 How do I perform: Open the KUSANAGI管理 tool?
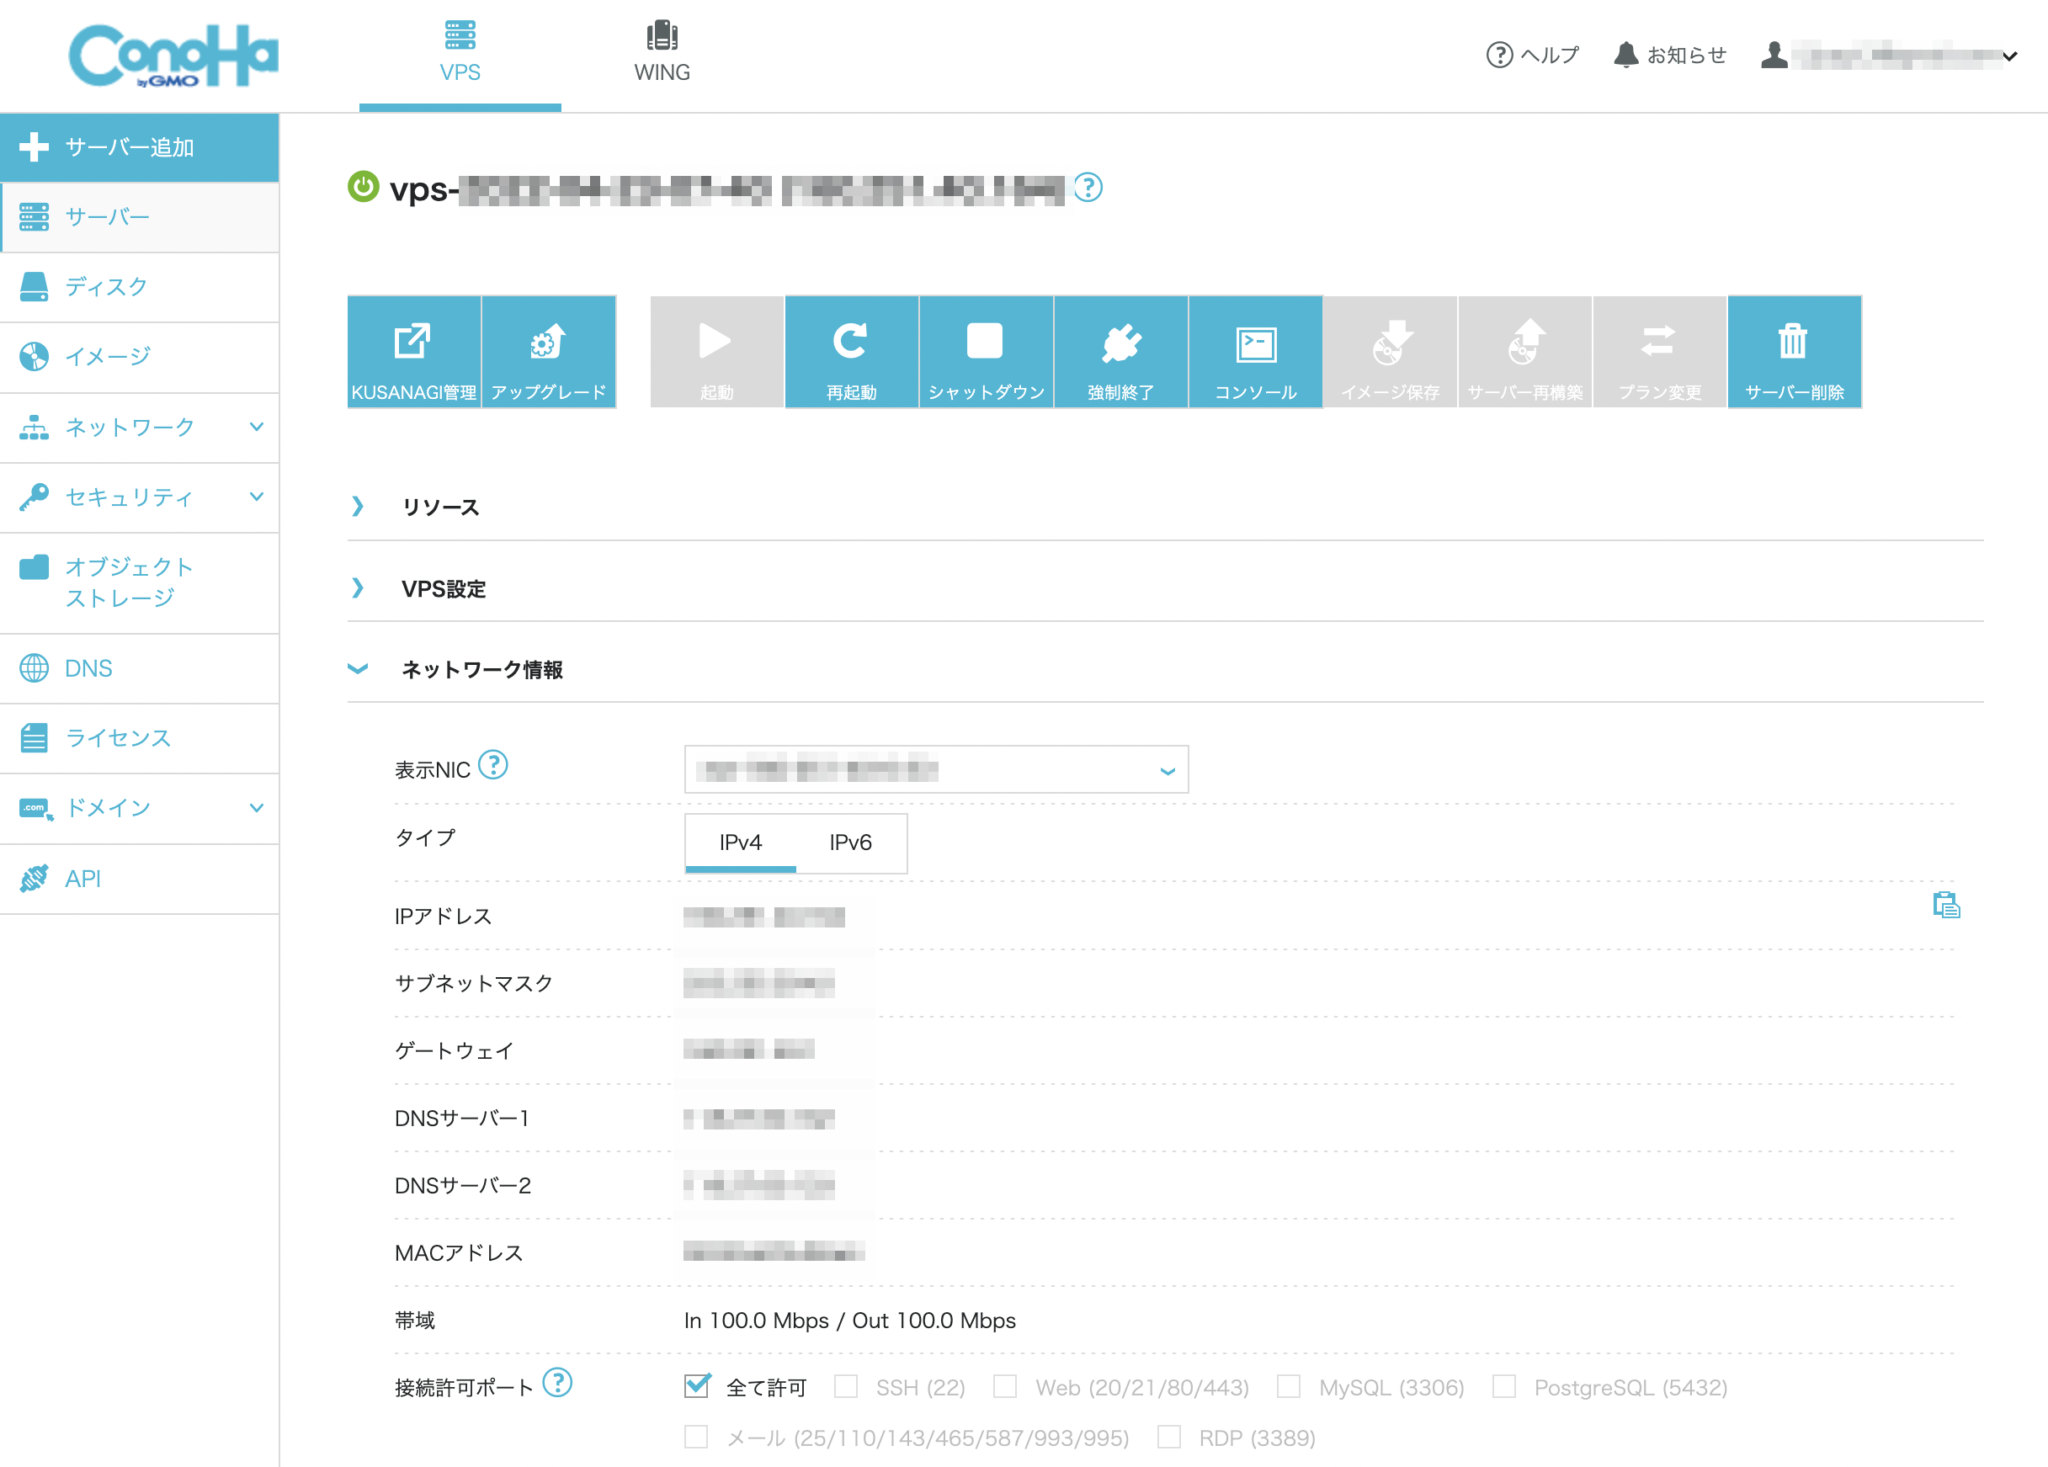[x=413, y=351]
